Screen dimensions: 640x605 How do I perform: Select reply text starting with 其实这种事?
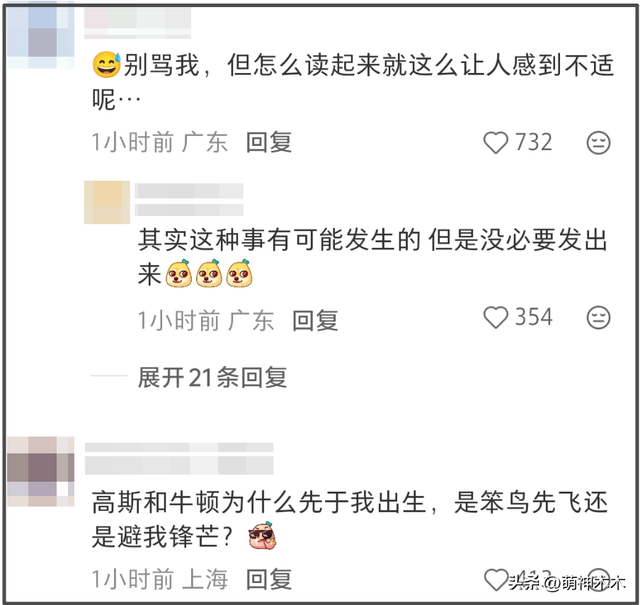click(x=373, y=257)
